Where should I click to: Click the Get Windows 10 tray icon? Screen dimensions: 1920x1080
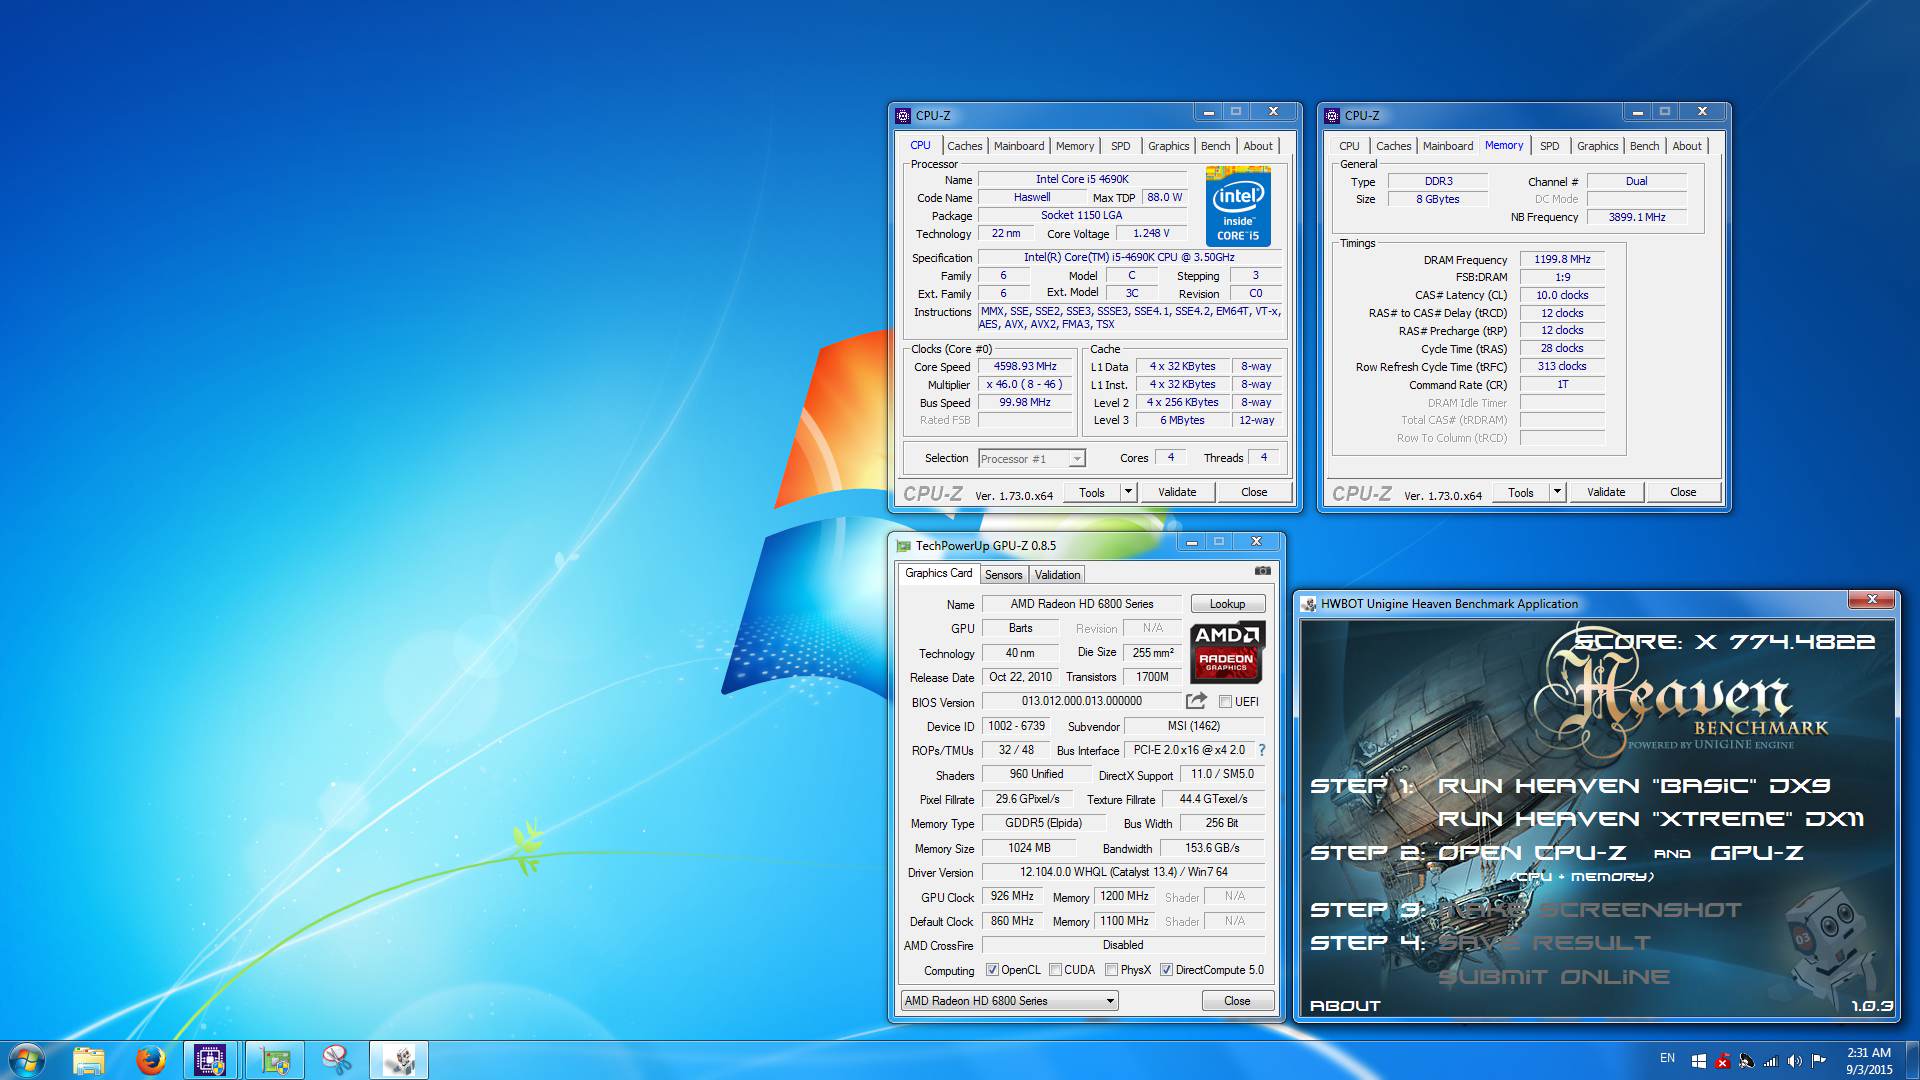(1698, 1061)
